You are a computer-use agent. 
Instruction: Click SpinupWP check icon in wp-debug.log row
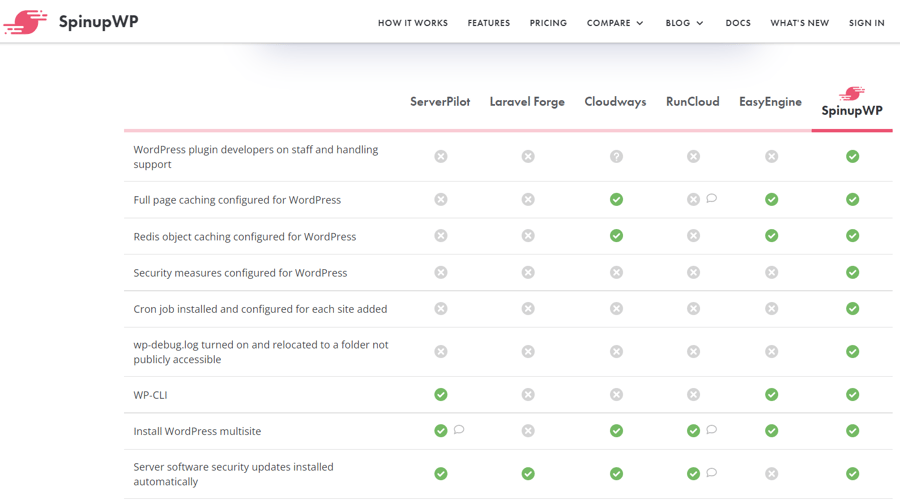(852, 351)
